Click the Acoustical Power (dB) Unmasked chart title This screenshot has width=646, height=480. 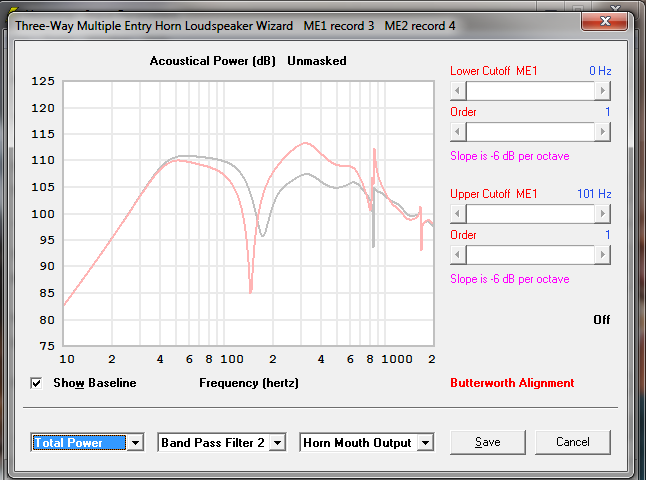[248, 61]
